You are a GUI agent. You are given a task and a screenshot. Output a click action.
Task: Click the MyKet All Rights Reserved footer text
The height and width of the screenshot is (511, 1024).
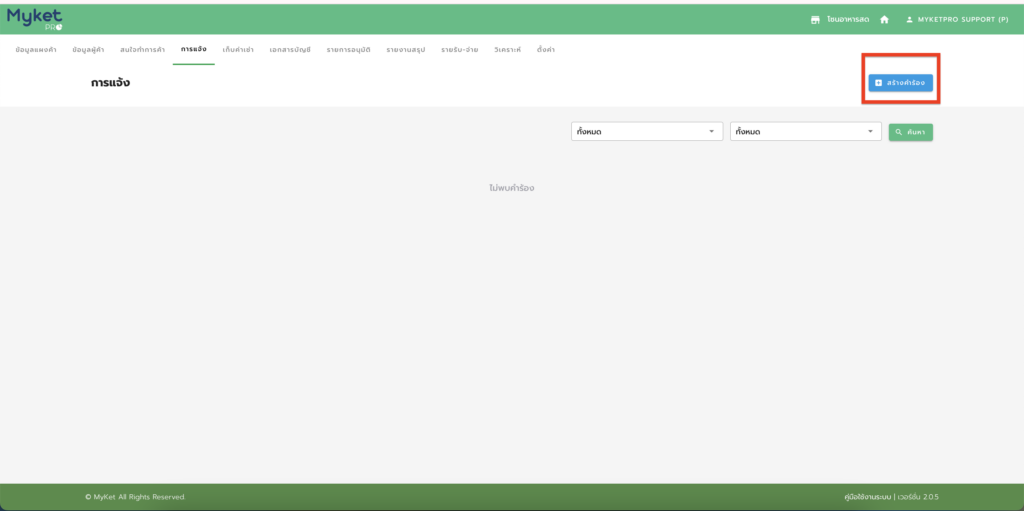tap(135, 497)
